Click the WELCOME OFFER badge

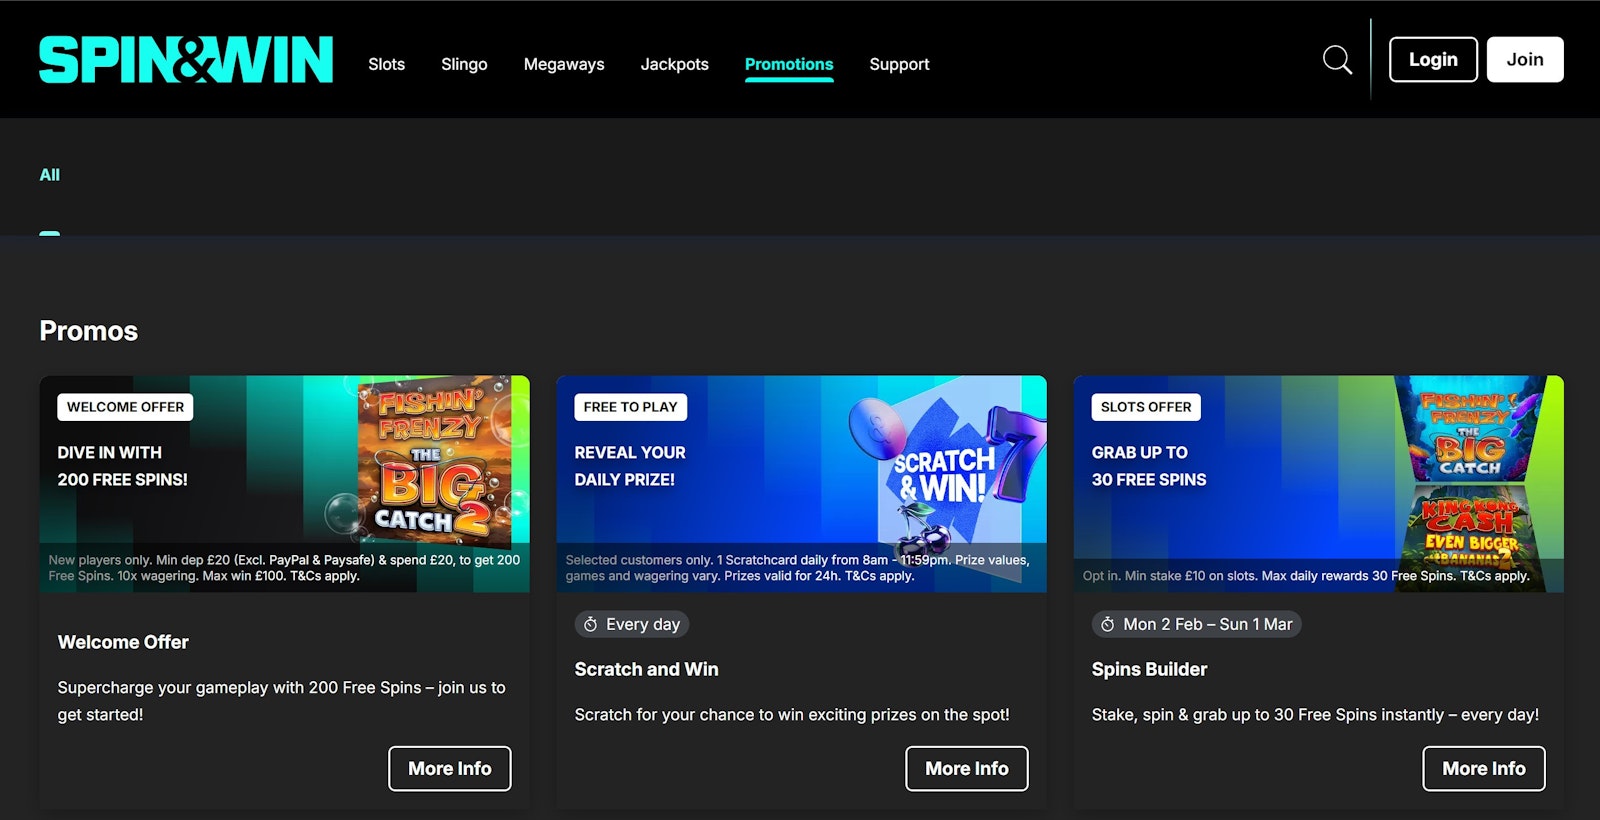pos(125,407)
